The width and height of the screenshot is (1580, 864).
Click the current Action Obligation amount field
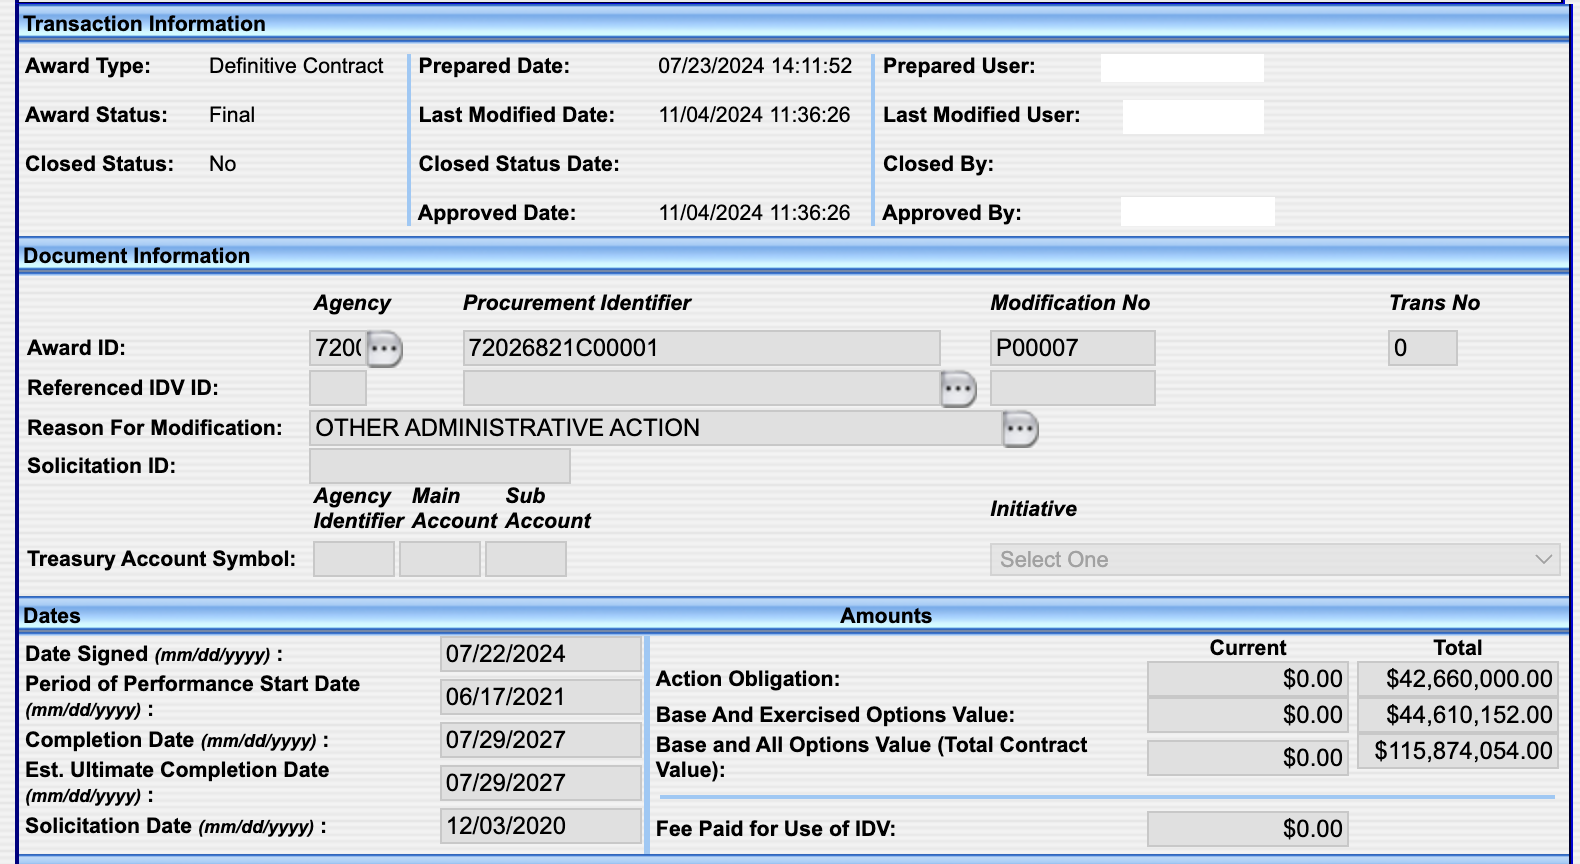(1247, 679)
